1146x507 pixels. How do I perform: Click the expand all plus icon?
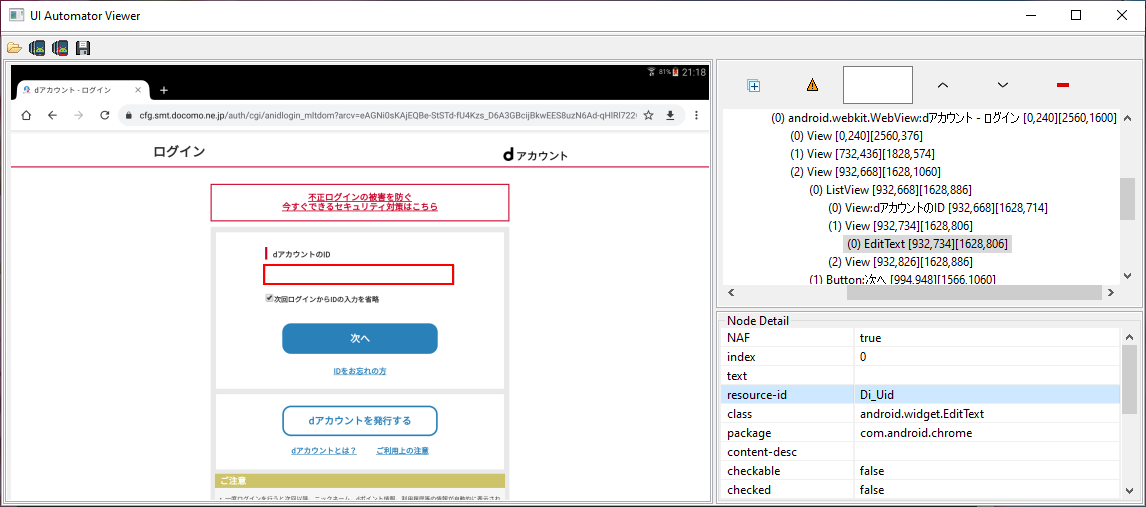point(754,85)
